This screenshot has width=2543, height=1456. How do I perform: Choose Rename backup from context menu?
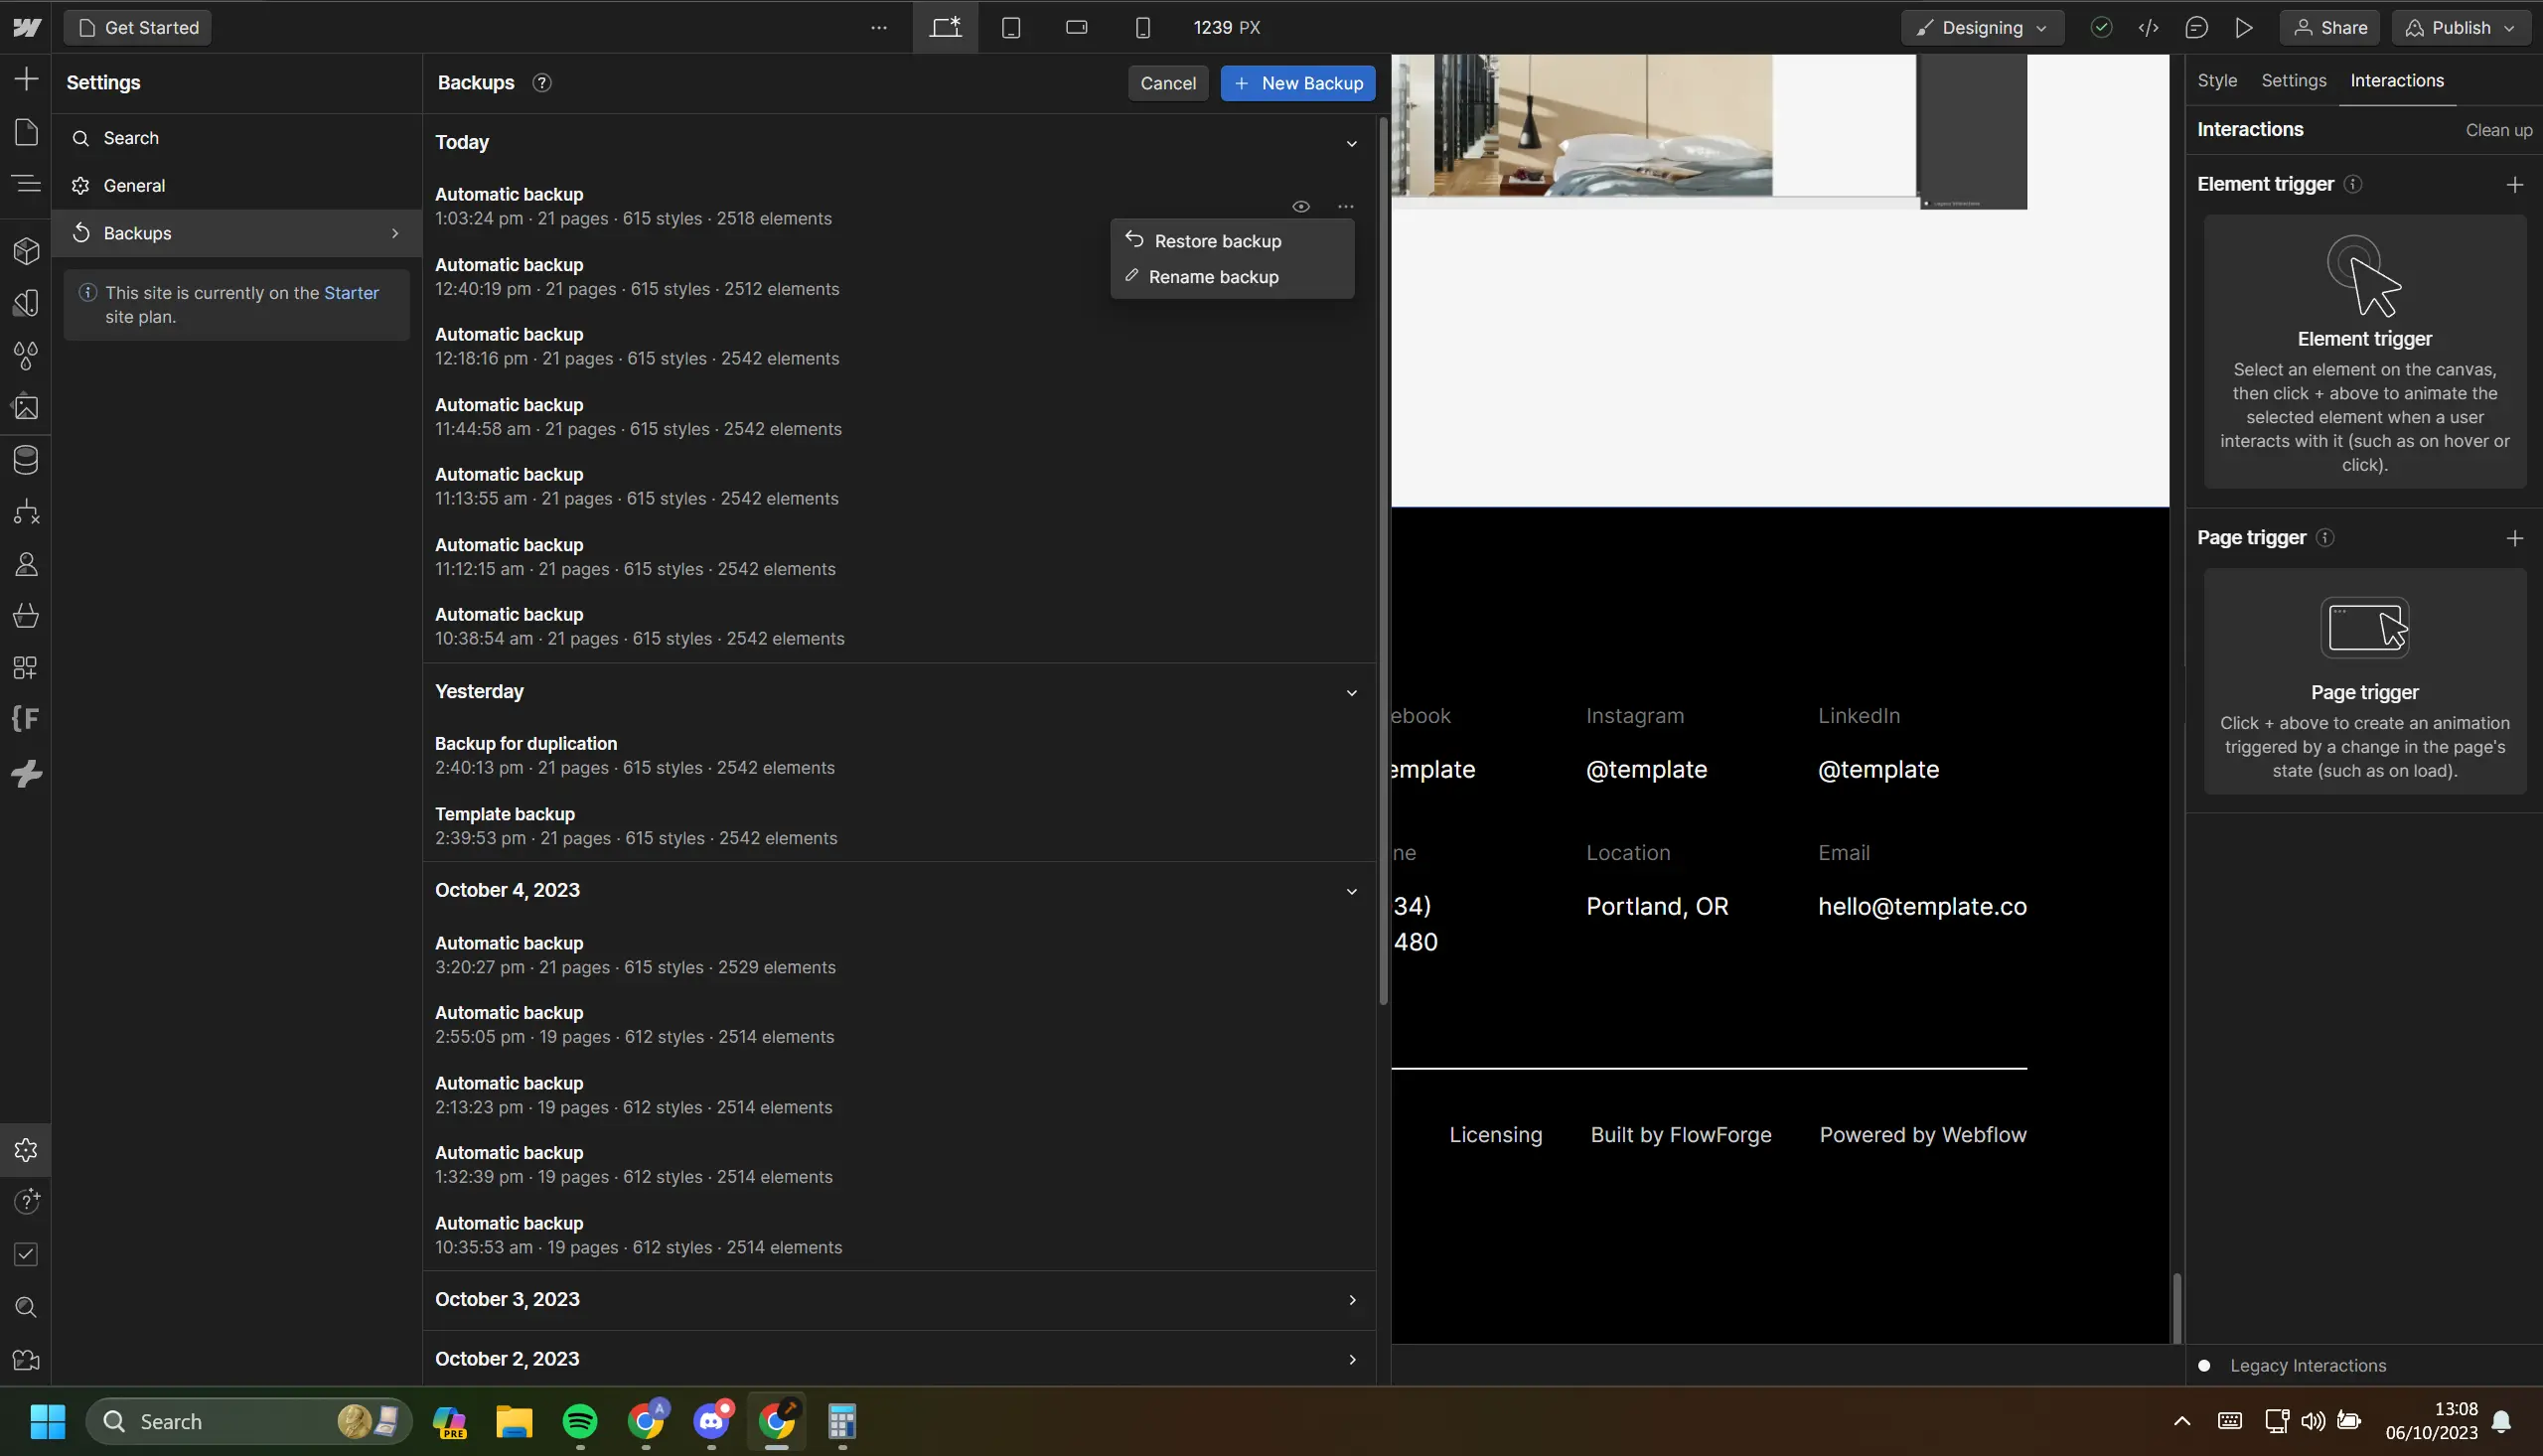pos(1232,277)
